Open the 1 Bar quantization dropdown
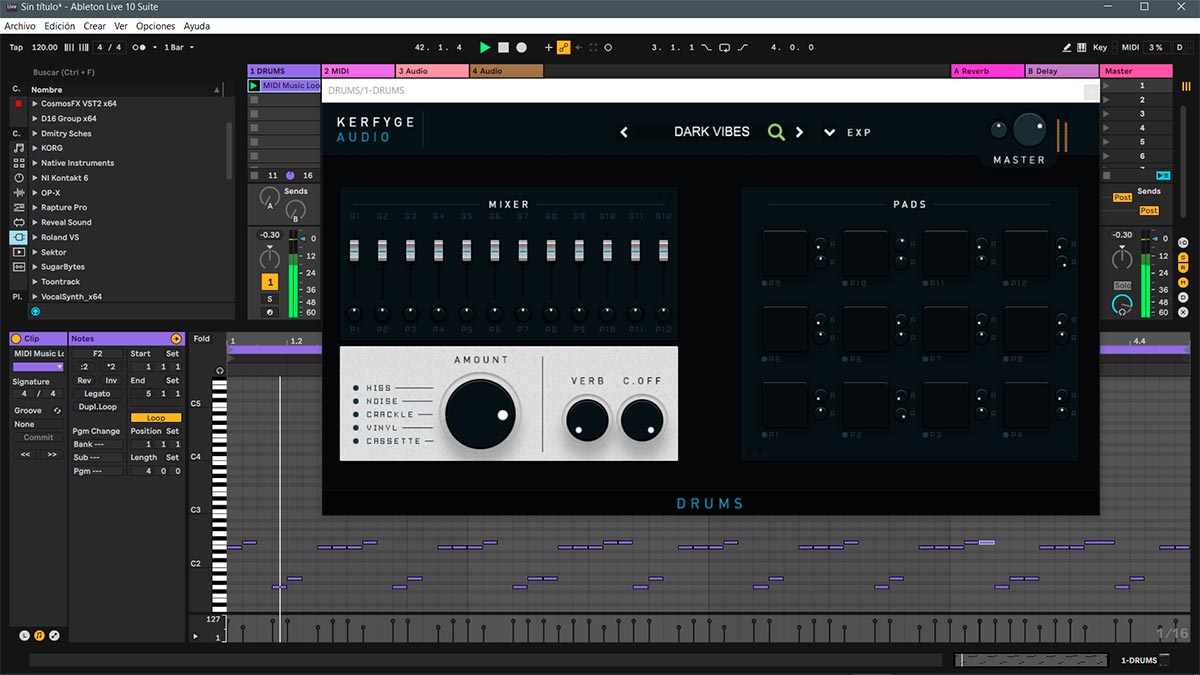The image size is (1200, 675). pyautogui.click(x=178, y=47)
